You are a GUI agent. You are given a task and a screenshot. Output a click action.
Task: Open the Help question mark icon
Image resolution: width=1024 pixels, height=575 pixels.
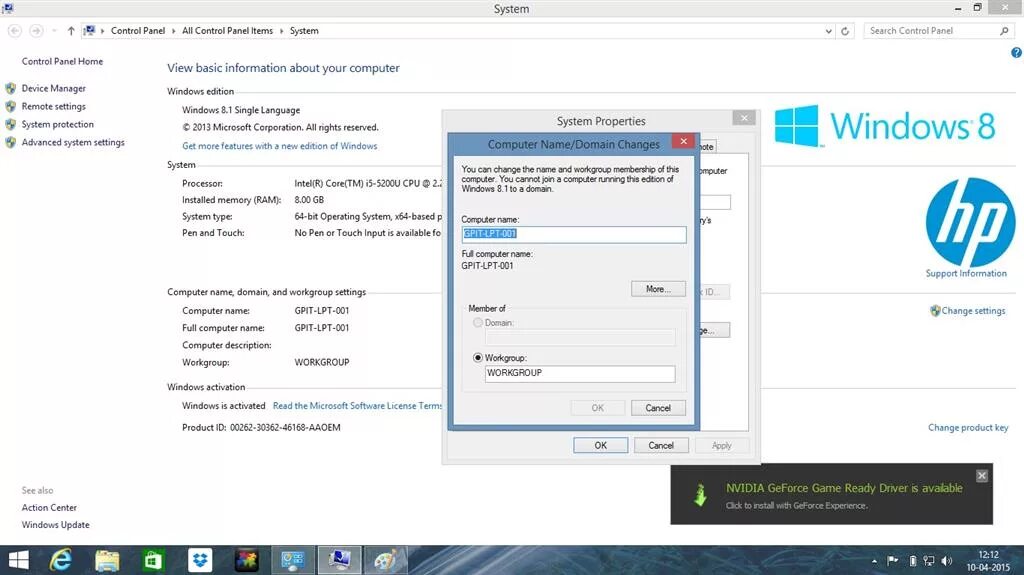[1016, 53]
